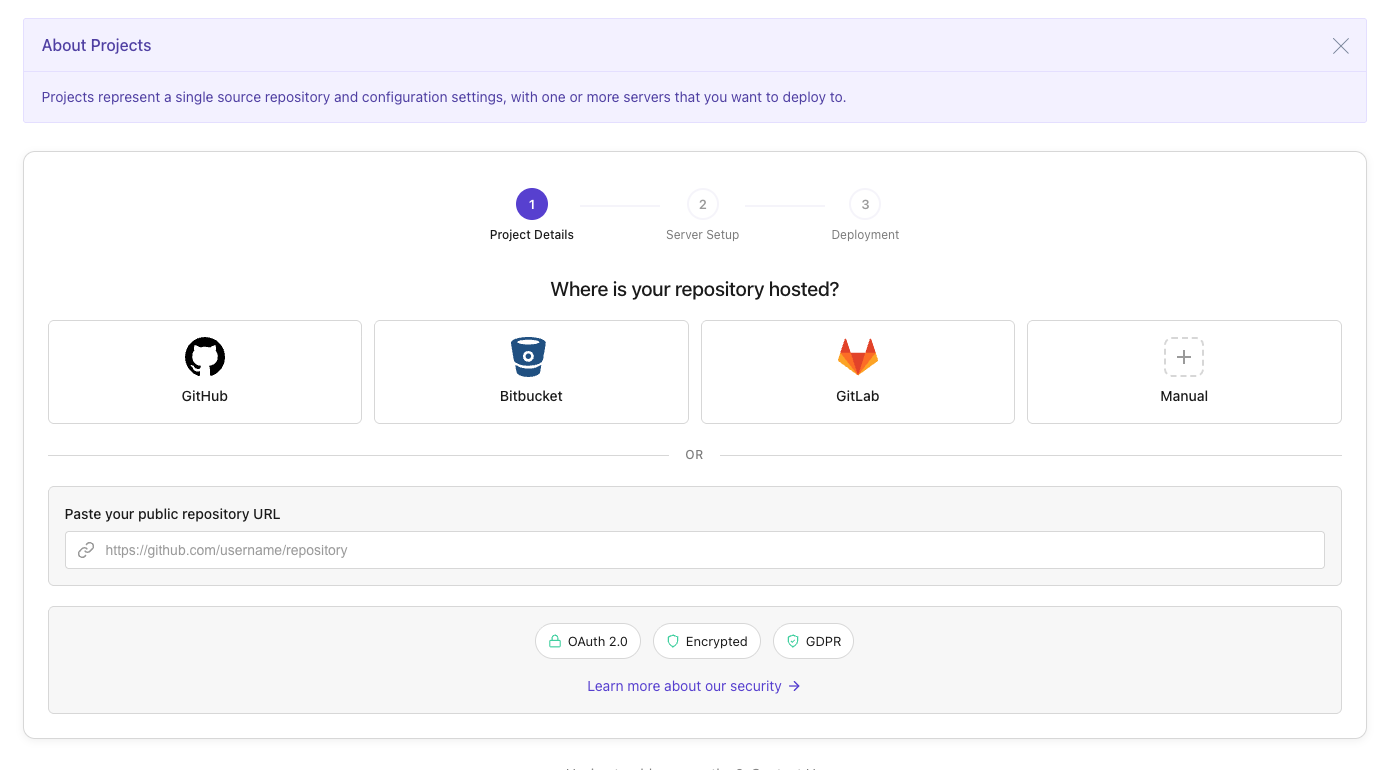Click the Server Setup step label
This screenshot has height=770, width=1400.
pos(703,235)
